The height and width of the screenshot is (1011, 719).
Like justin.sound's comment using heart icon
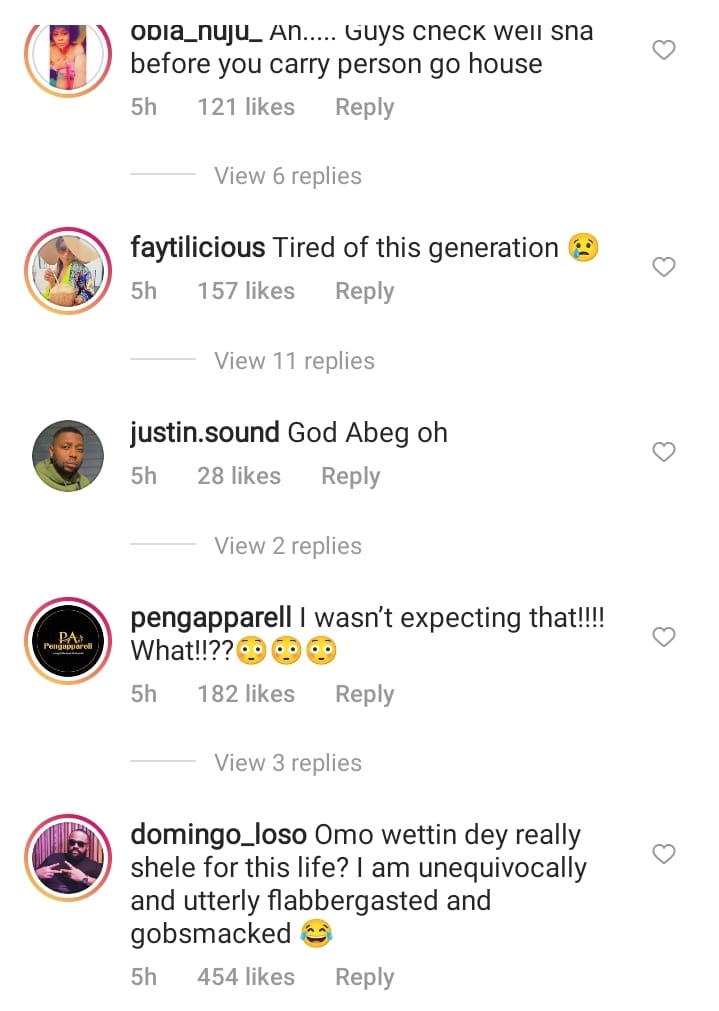(664, 452)
